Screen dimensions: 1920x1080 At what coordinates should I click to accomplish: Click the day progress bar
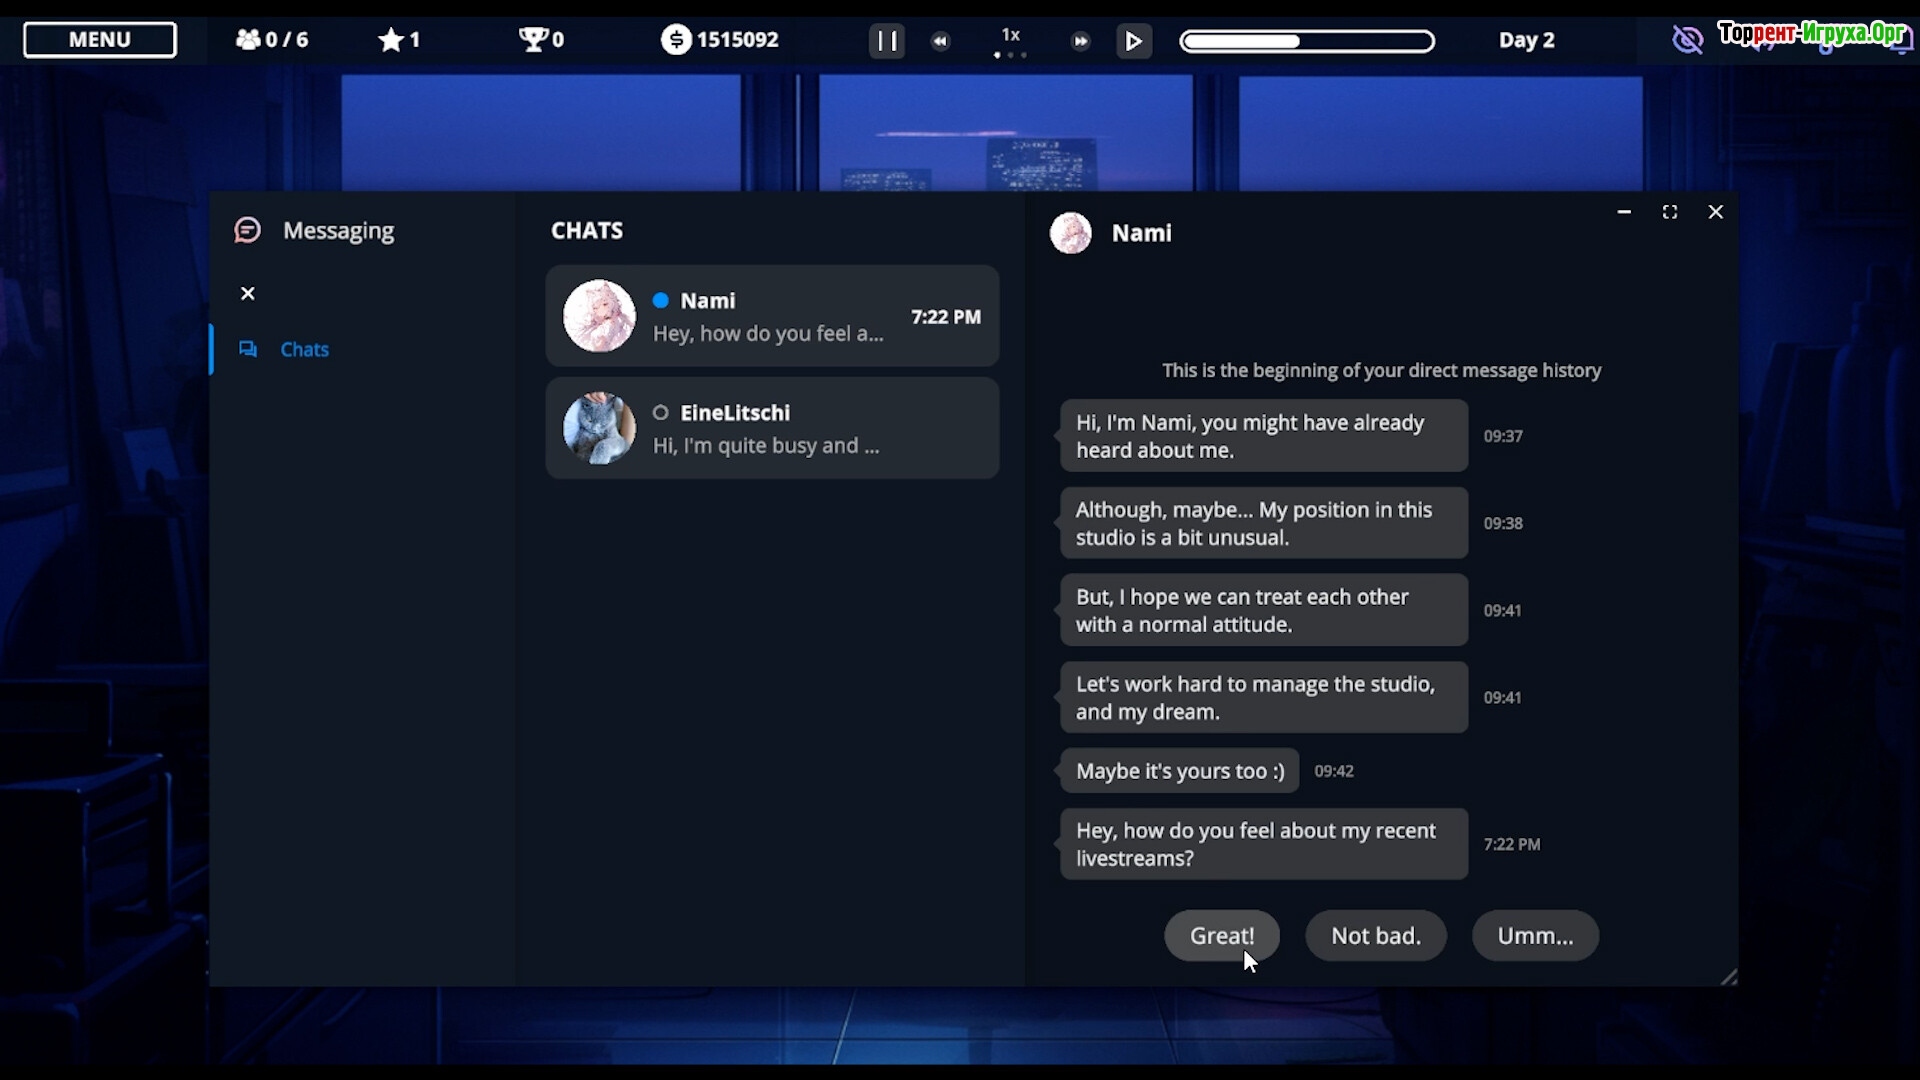click(1306, 41)
